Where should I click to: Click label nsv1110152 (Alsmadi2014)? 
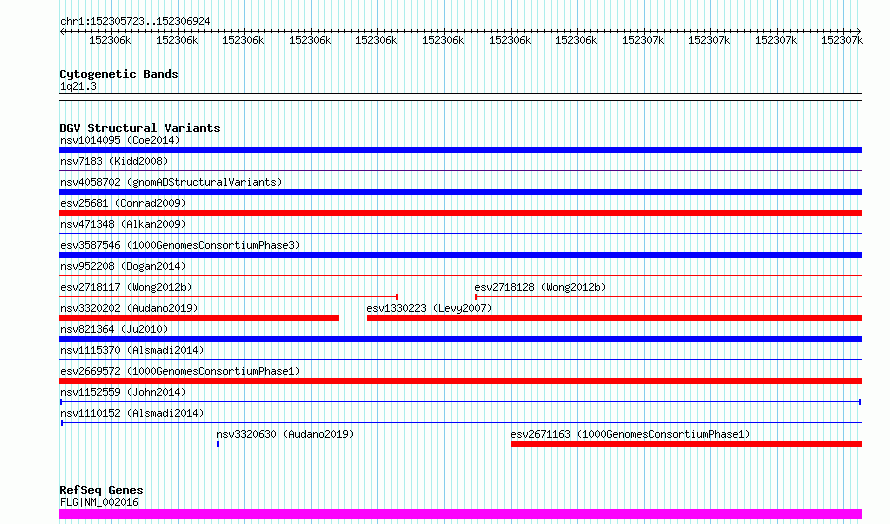132,413
